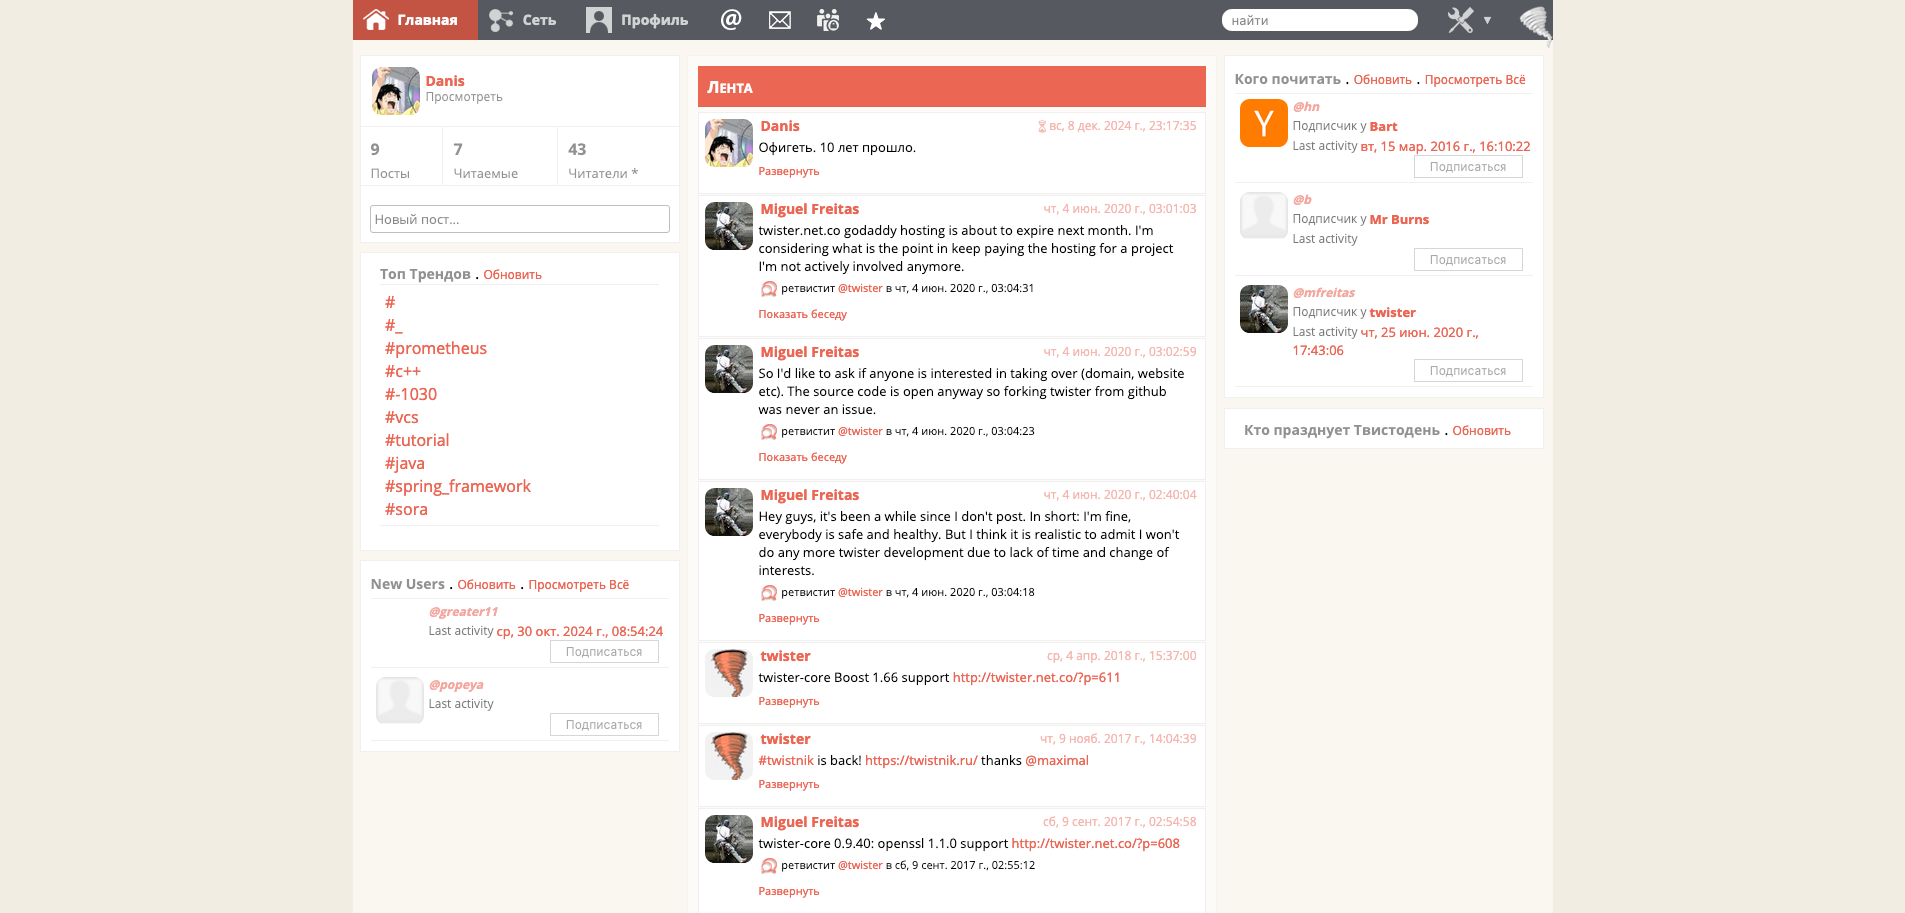Click the найти search box
This screenshot has width=1905, height=913.
tap(1319, 20)
